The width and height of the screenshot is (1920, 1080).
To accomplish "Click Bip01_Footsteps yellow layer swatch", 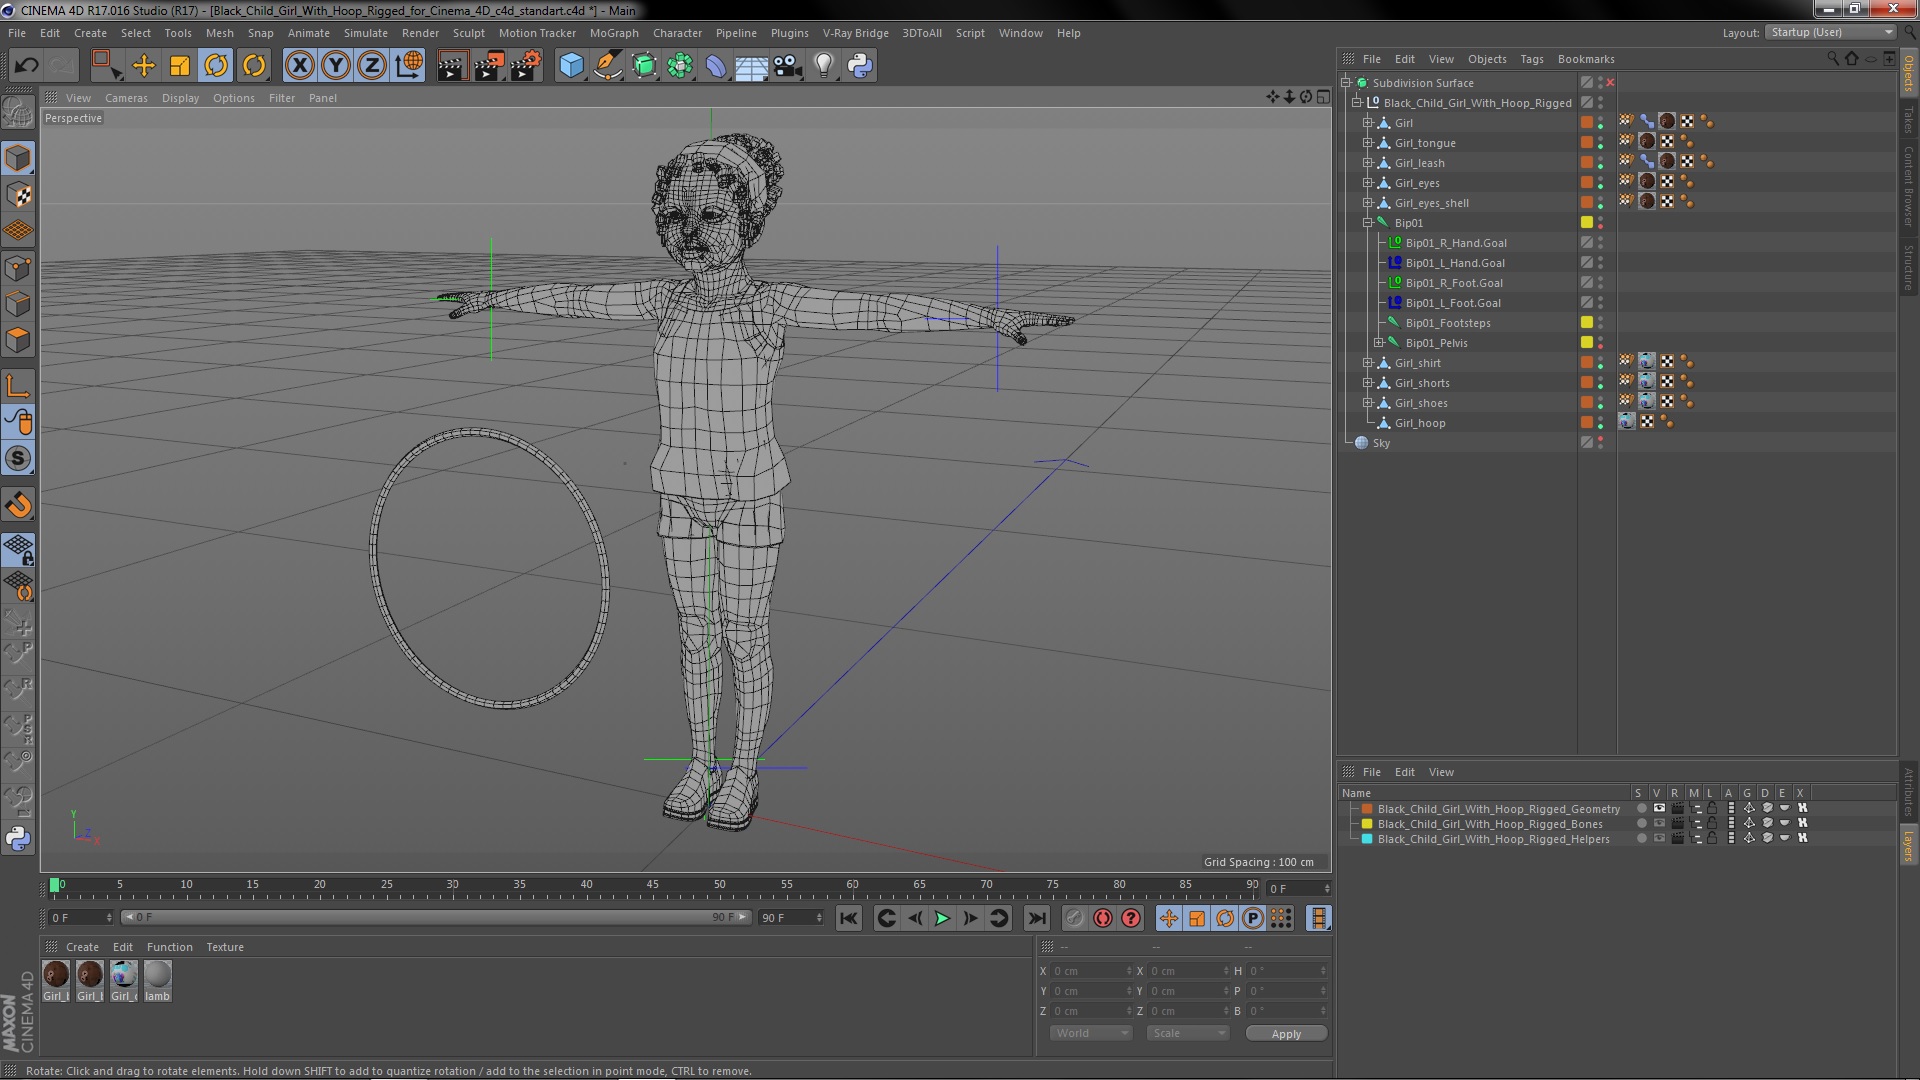I will pos(1586,322).
